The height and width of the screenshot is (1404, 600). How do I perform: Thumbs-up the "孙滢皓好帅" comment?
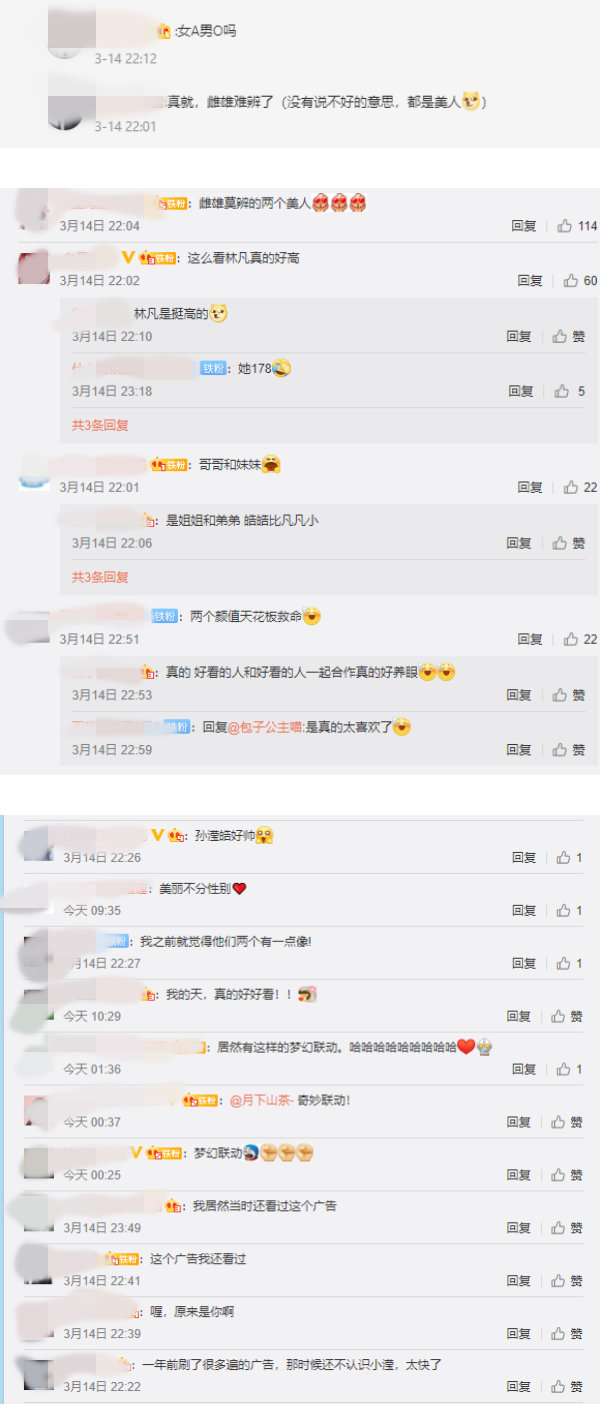pyautogui.click(x=569, y=858)
